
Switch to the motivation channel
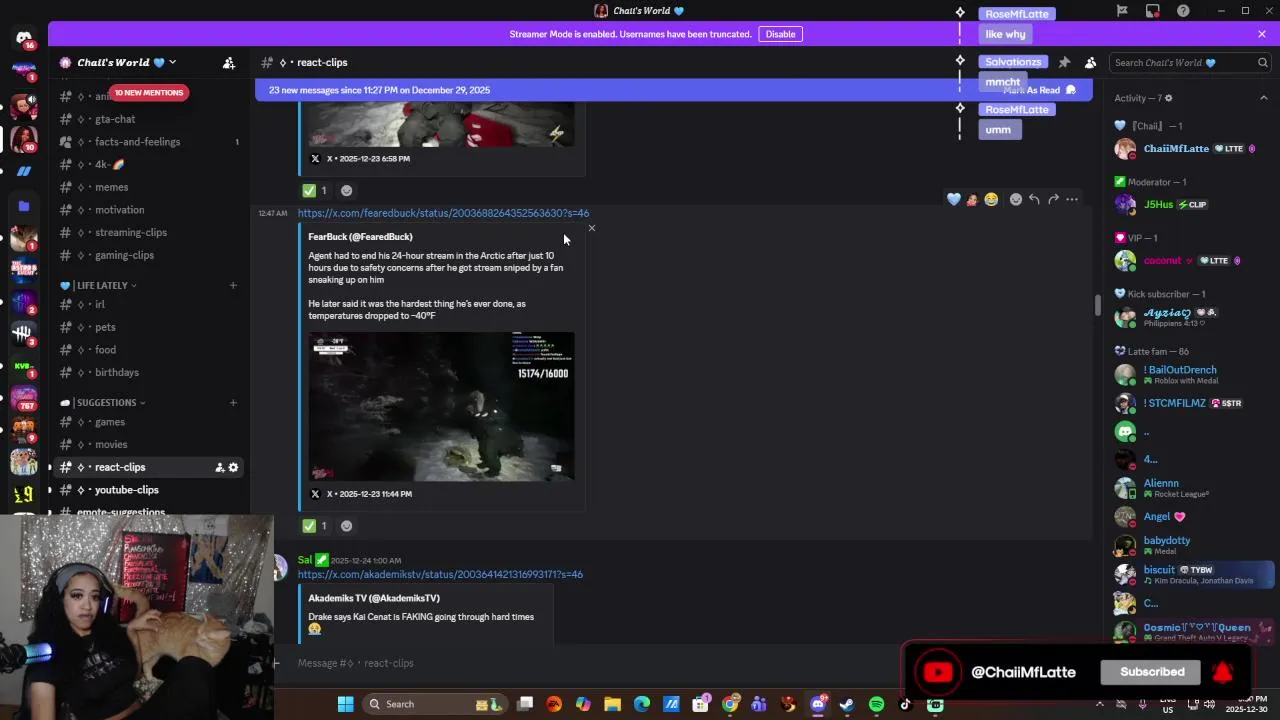(x=150, y=210)
